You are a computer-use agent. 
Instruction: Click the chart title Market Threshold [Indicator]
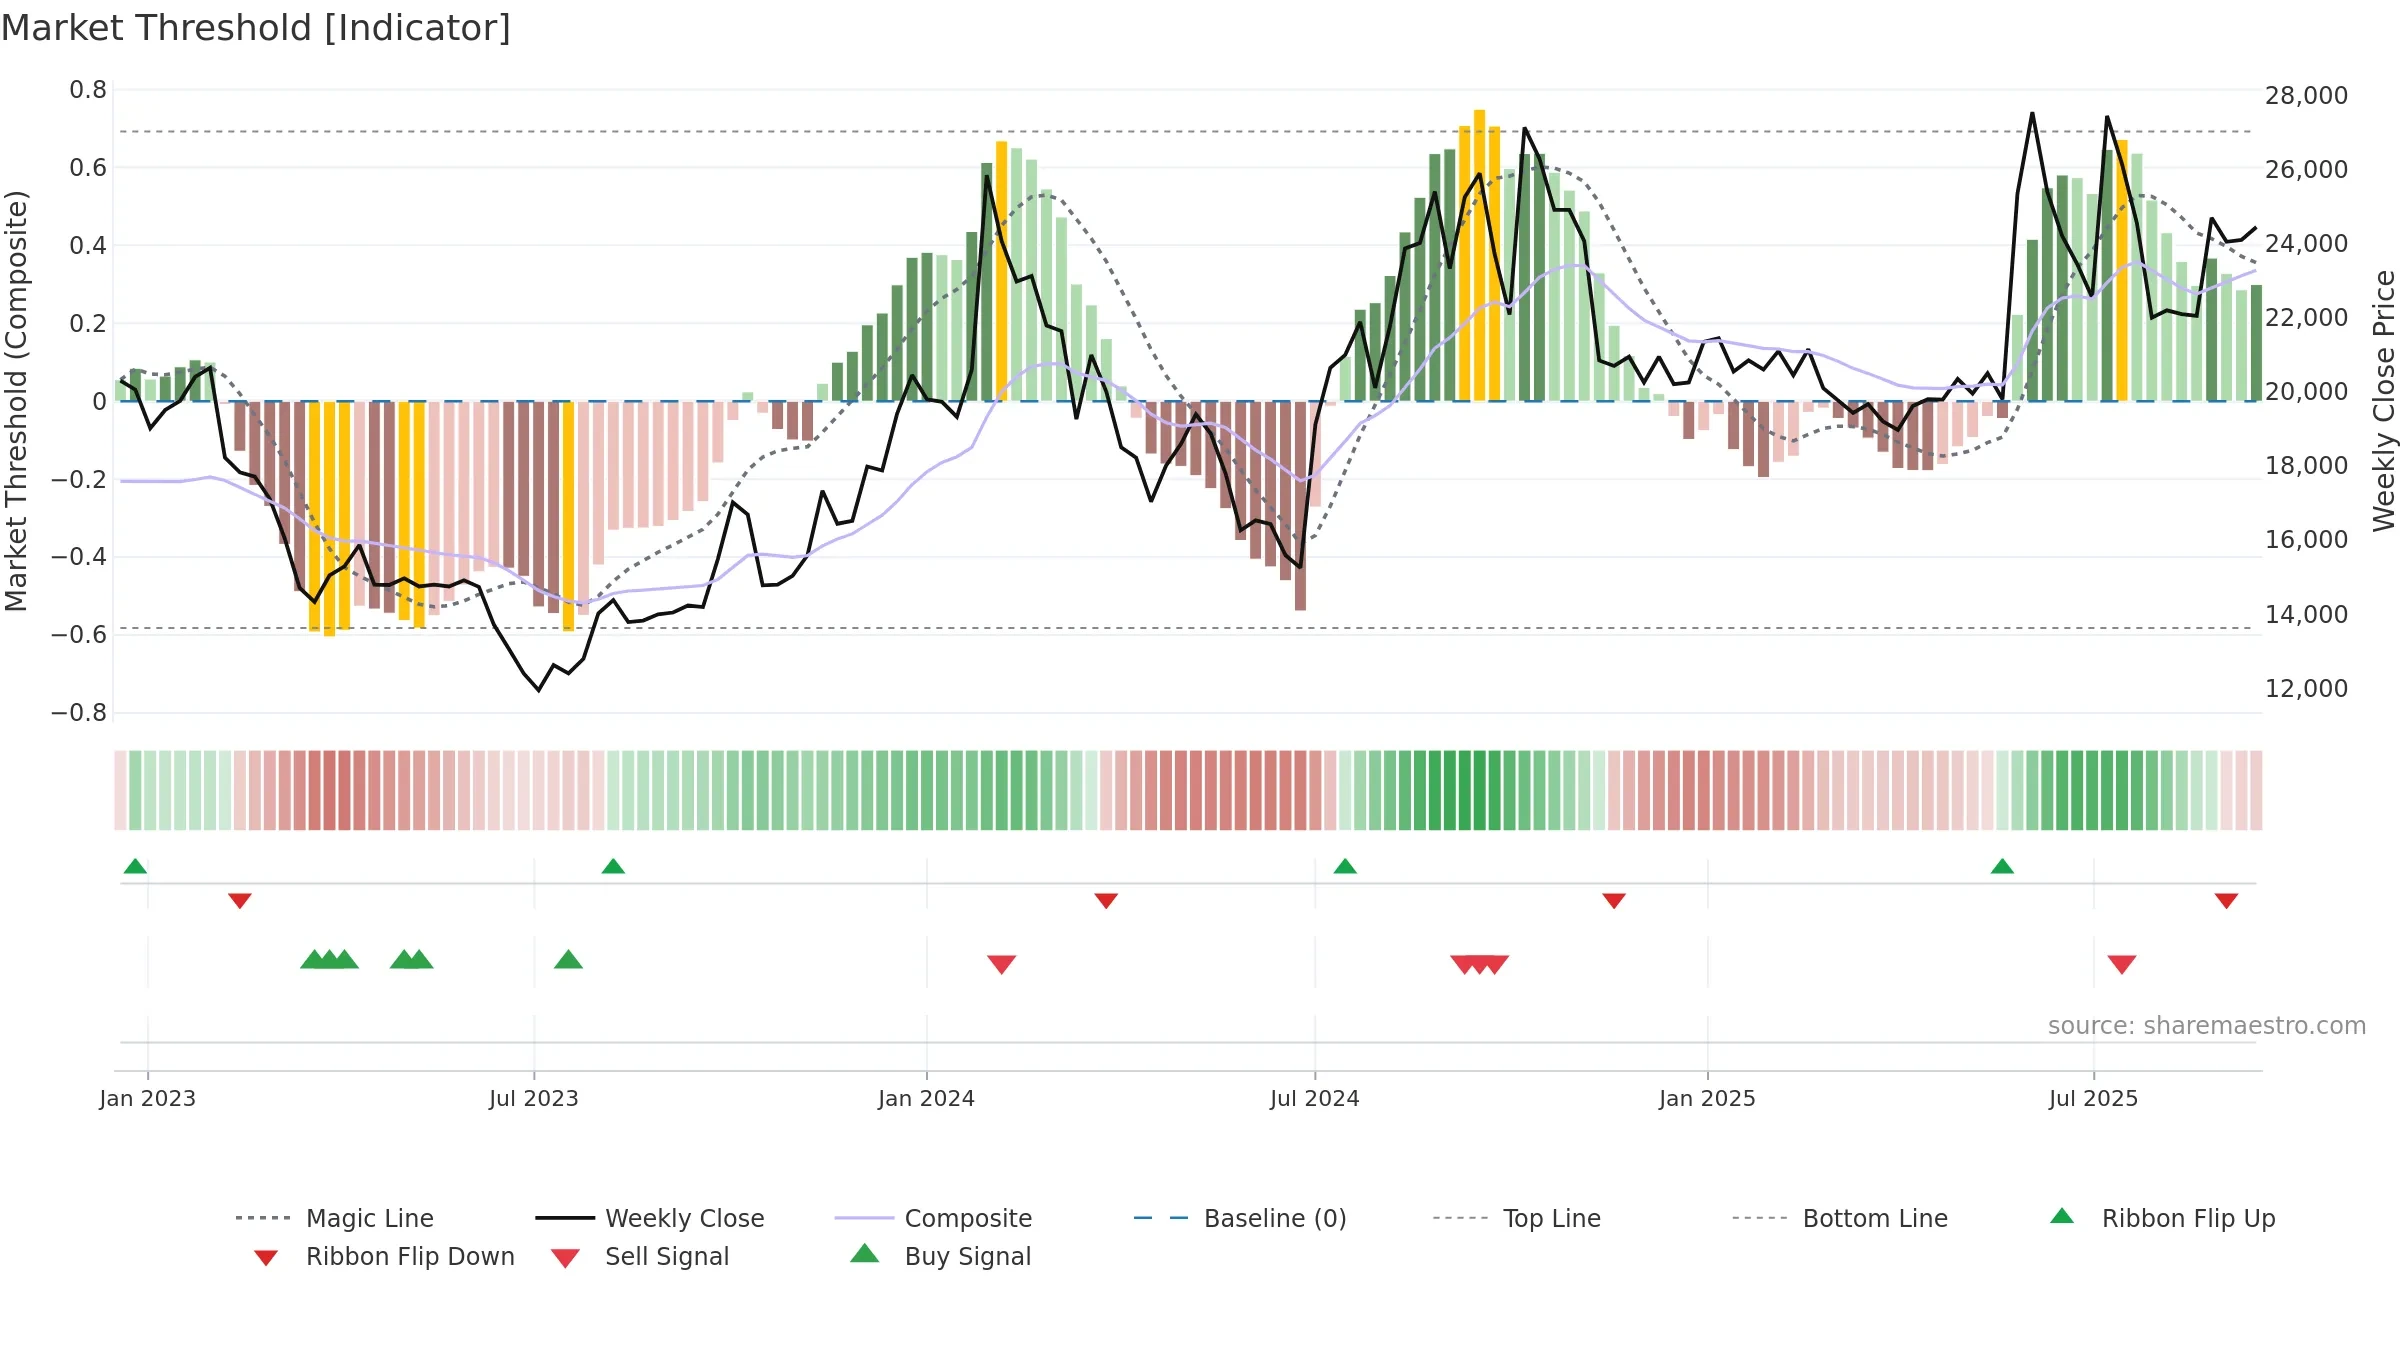256,28
